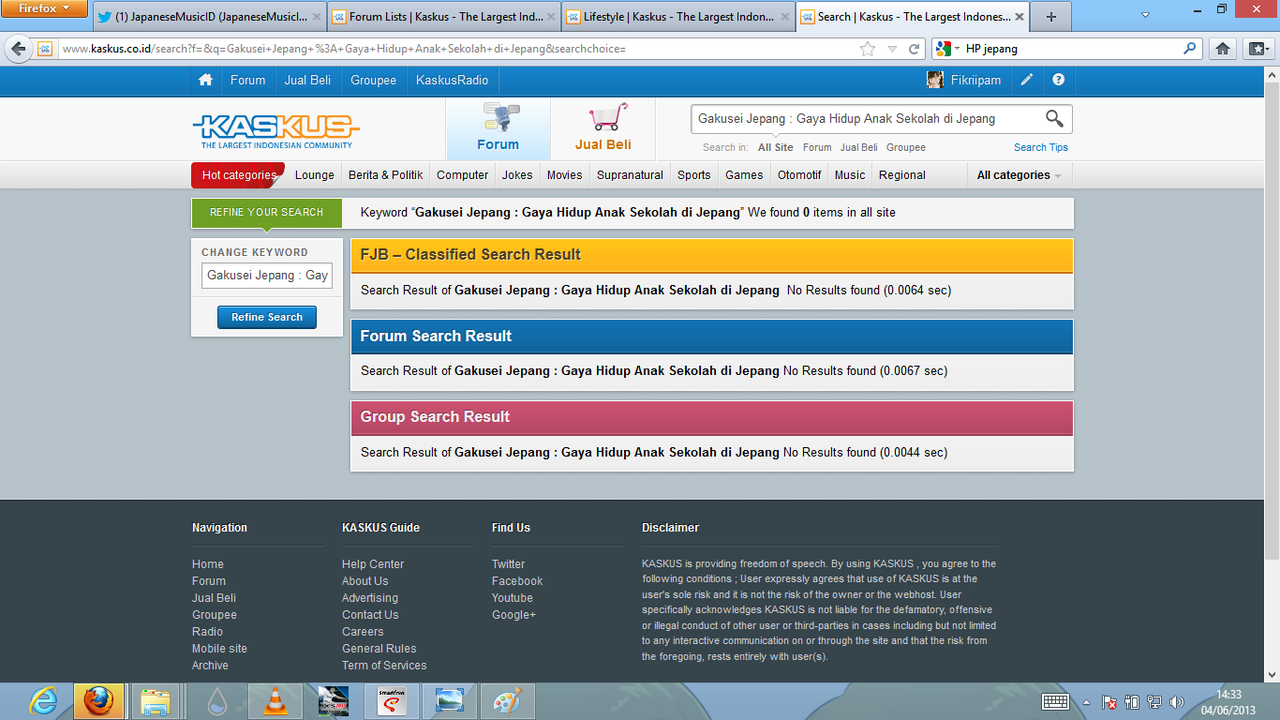Click the Firefox icon in the taskbar
1280x720 pixels.
[98, 702]
